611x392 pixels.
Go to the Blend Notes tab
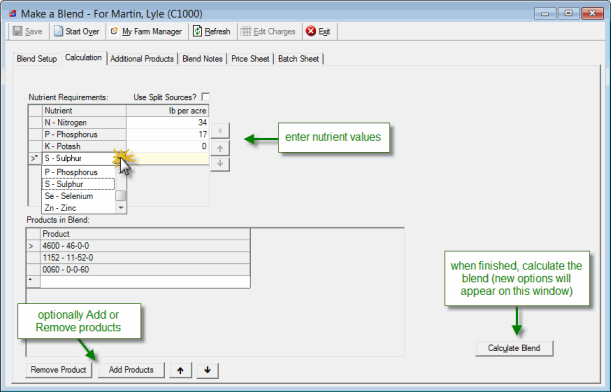tap(202, 59)
